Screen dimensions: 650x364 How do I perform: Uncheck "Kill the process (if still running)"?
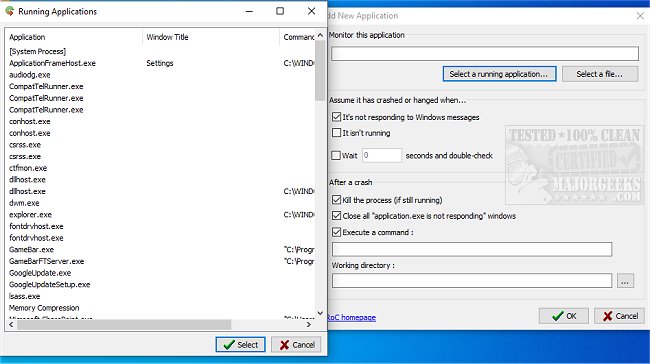(337, 200)
